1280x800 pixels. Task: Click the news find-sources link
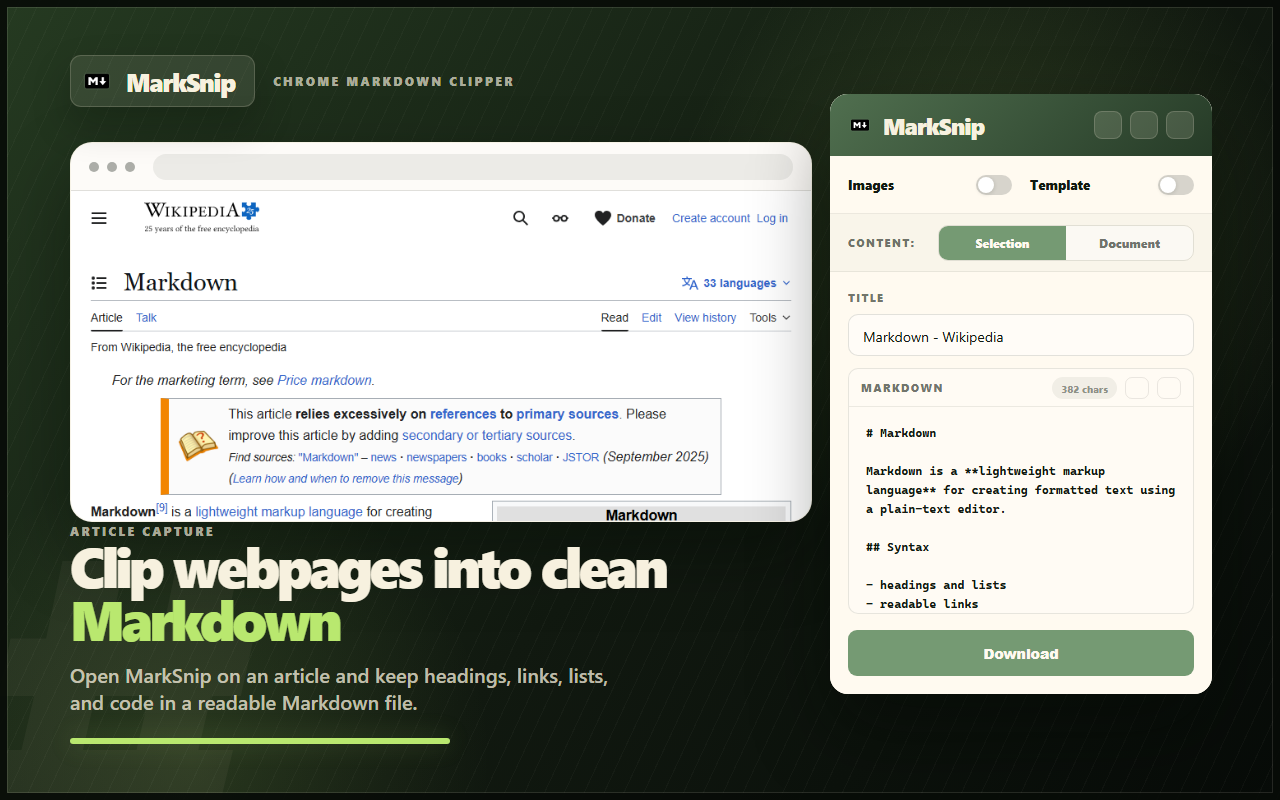click(383, 457)
